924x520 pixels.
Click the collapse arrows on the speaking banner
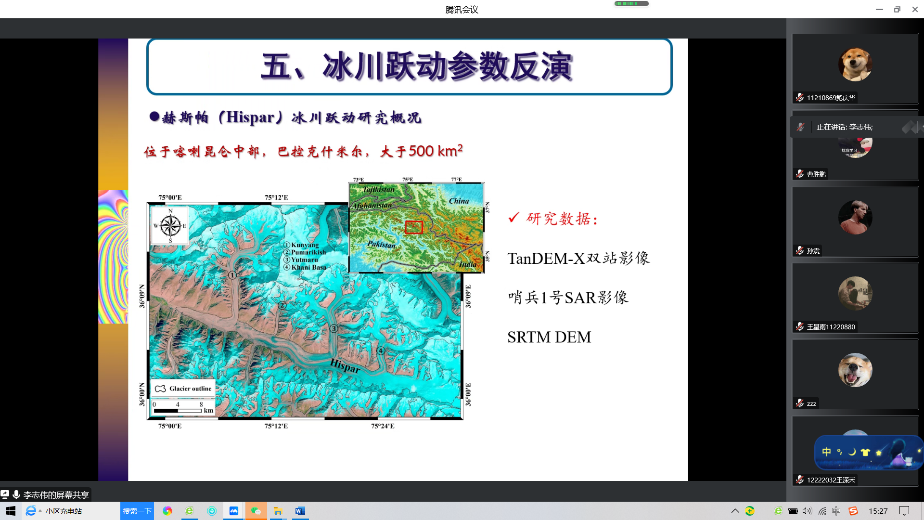pyautogui.click(x=912, y=127)
